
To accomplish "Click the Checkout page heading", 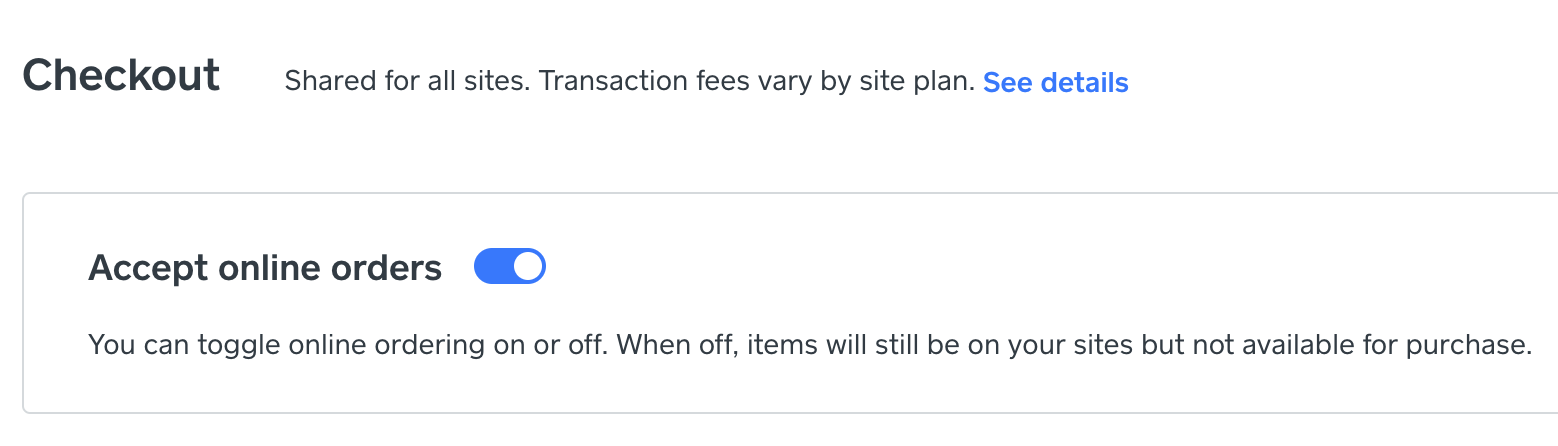I will (x=121, y=76).
